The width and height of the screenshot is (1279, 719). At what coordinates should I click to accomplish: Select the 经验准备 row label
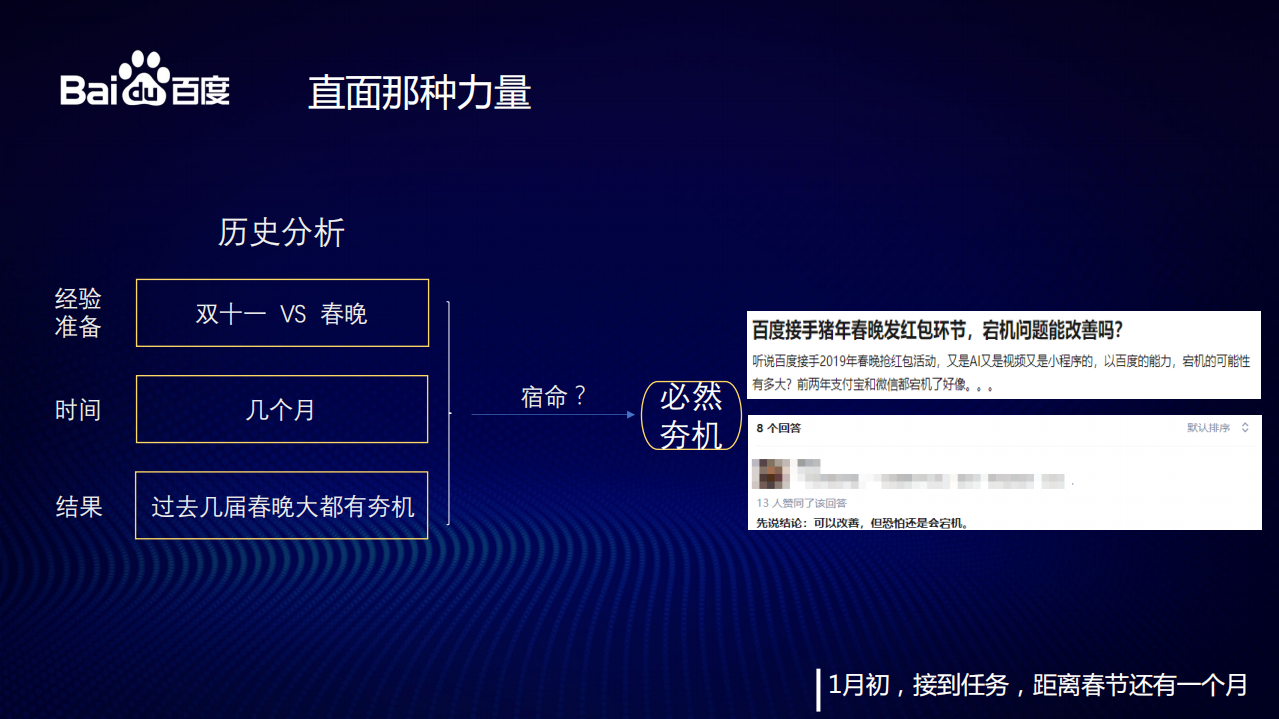[x=77, y=313]
